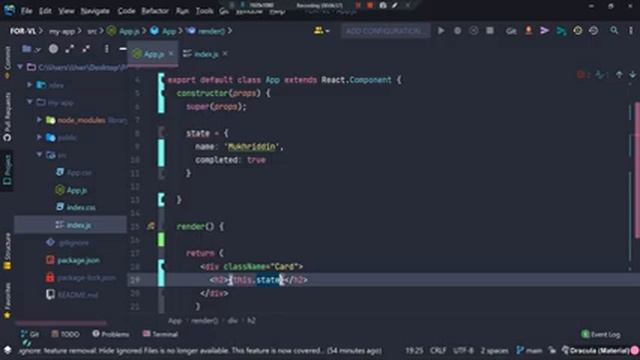Image resolution: width=640 pixels, height=360 pixels.
Task: Open the Tools menu
Action: (x=204, y=11)
